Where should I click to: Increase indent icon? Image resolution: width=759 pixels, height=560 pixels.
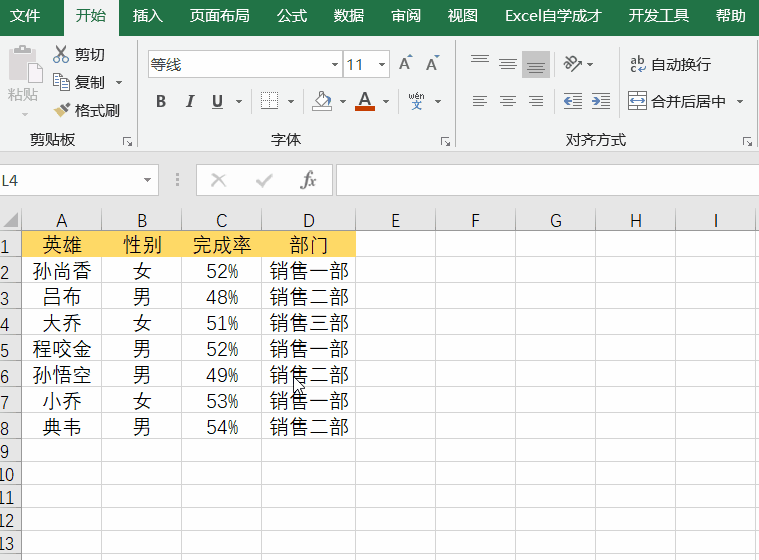[601, 101]
